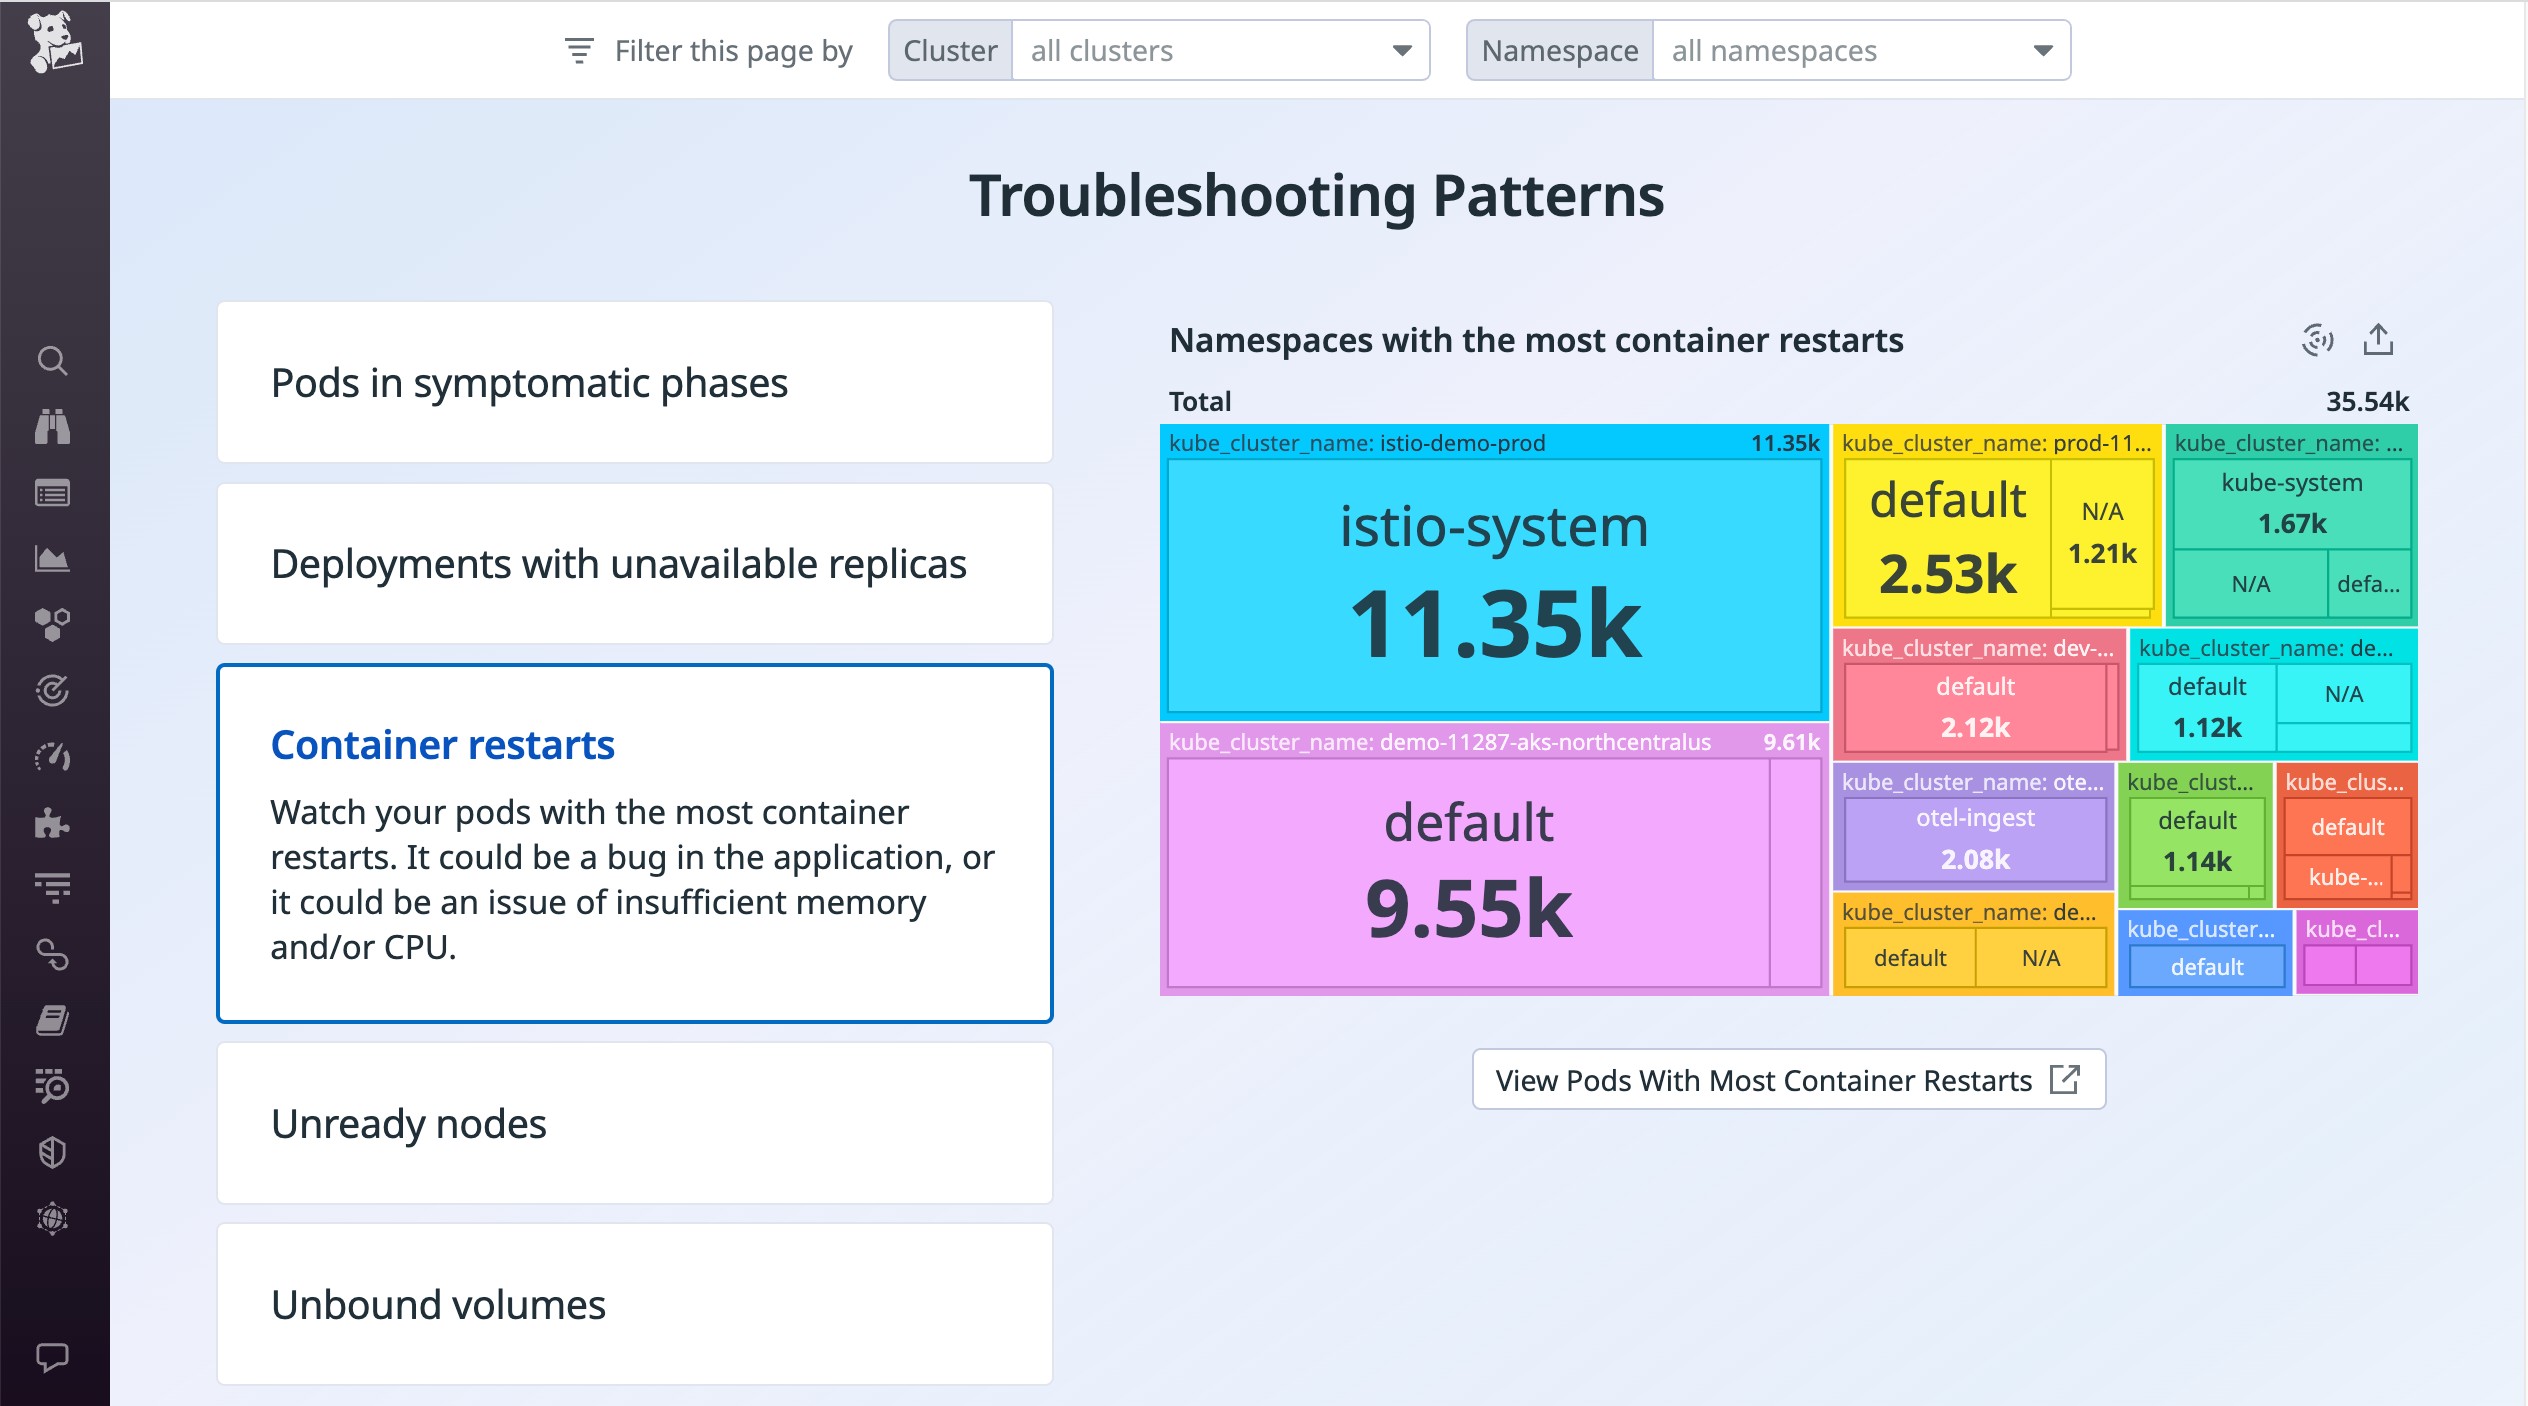Click 'View Pods With Most Container Restarts'
This screenshot has height=1406, width=2528.
(x=1789, y=1080)
